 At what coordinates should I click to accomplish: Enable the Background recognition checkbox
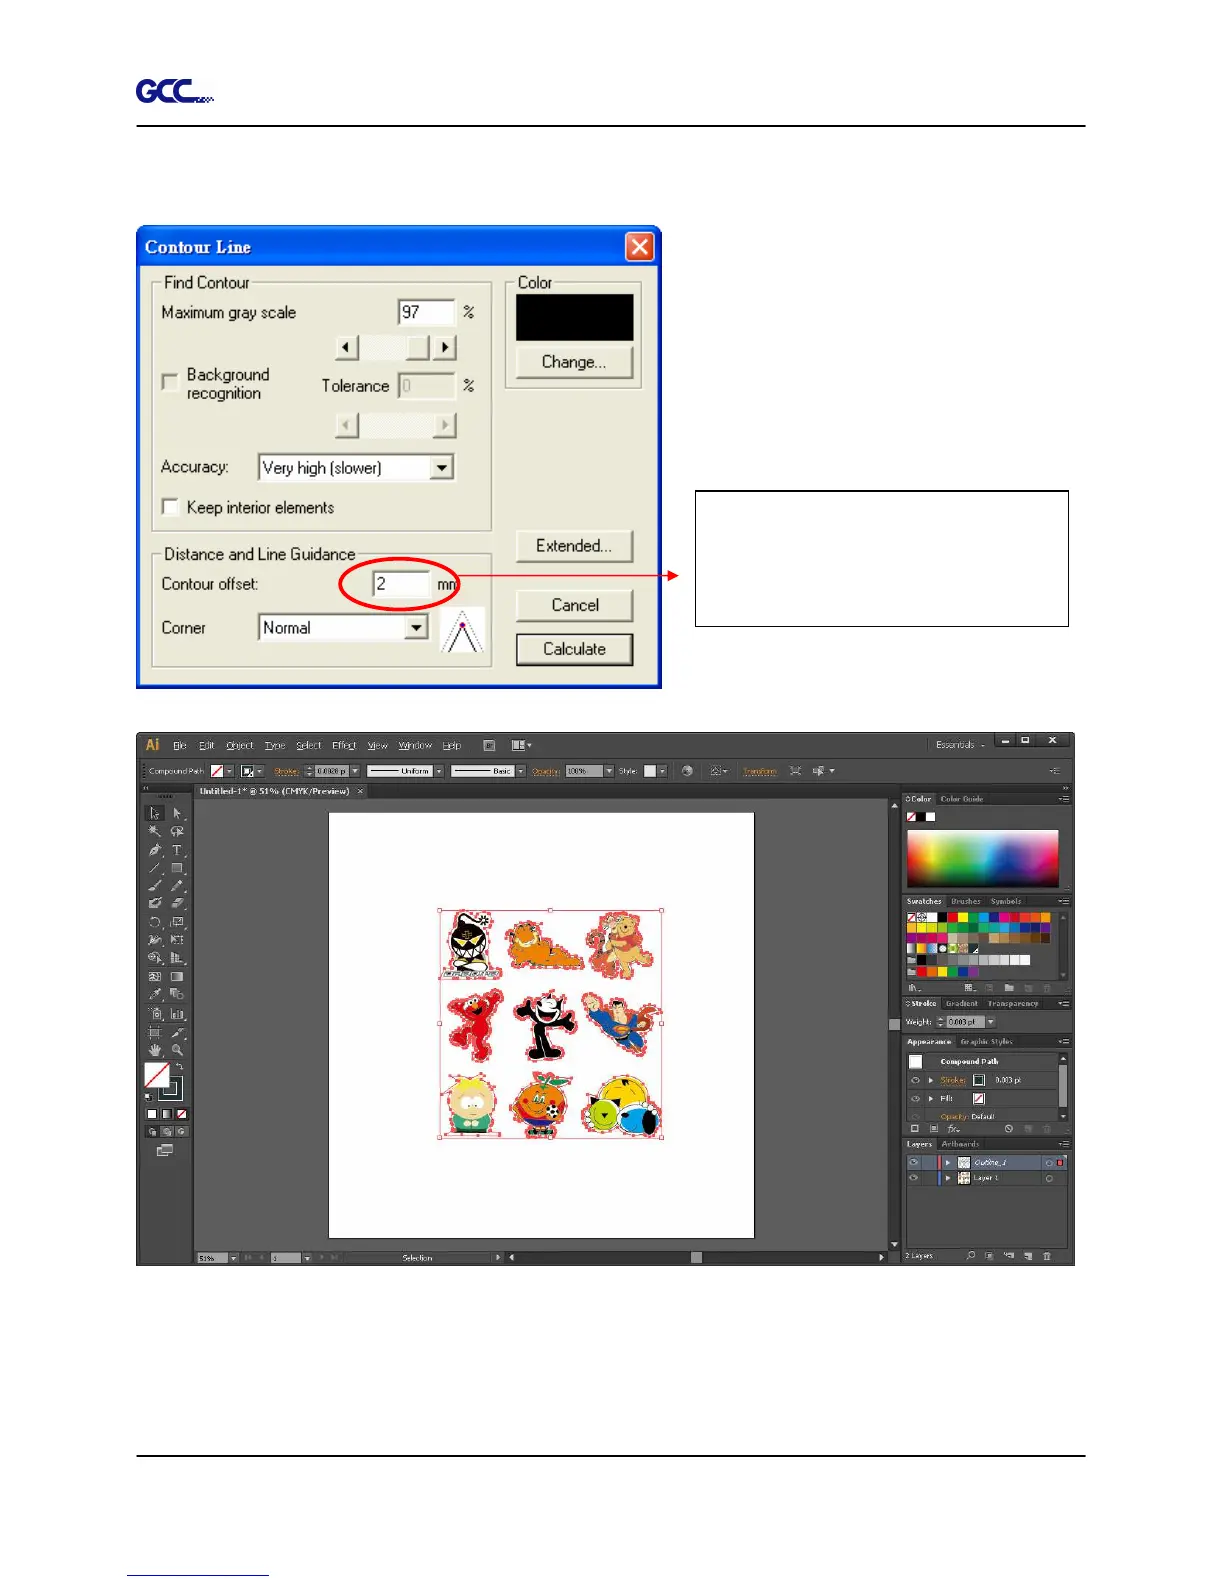point(170,382)
